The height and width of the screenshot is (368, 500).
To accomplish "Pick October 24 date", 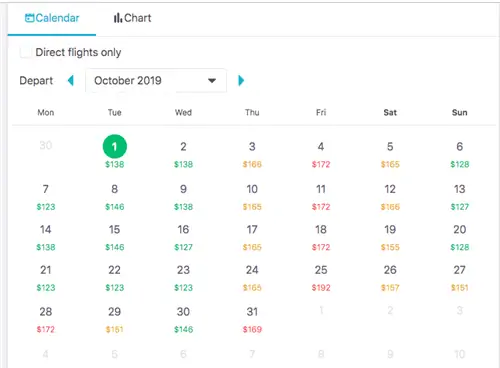I will (252, 278).
